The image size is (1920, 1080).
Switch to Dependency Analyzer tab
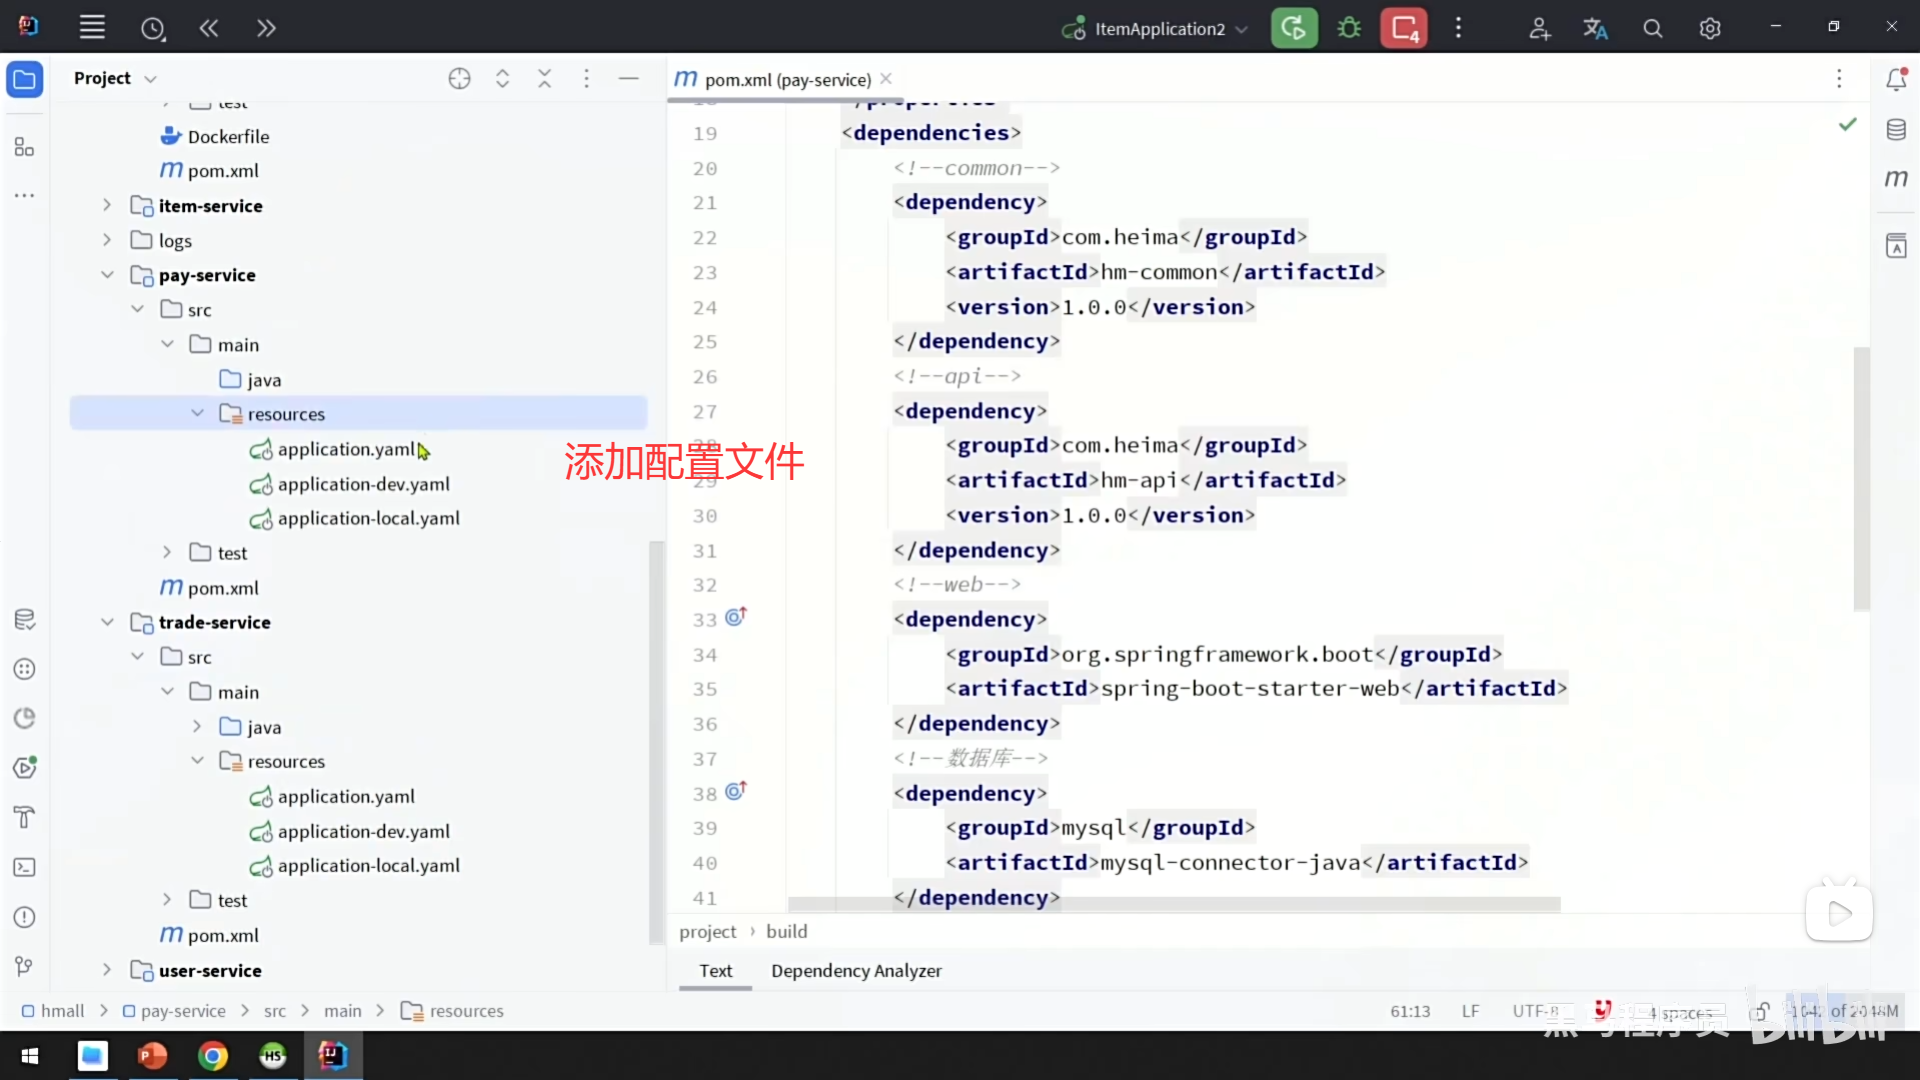[856, 970]
